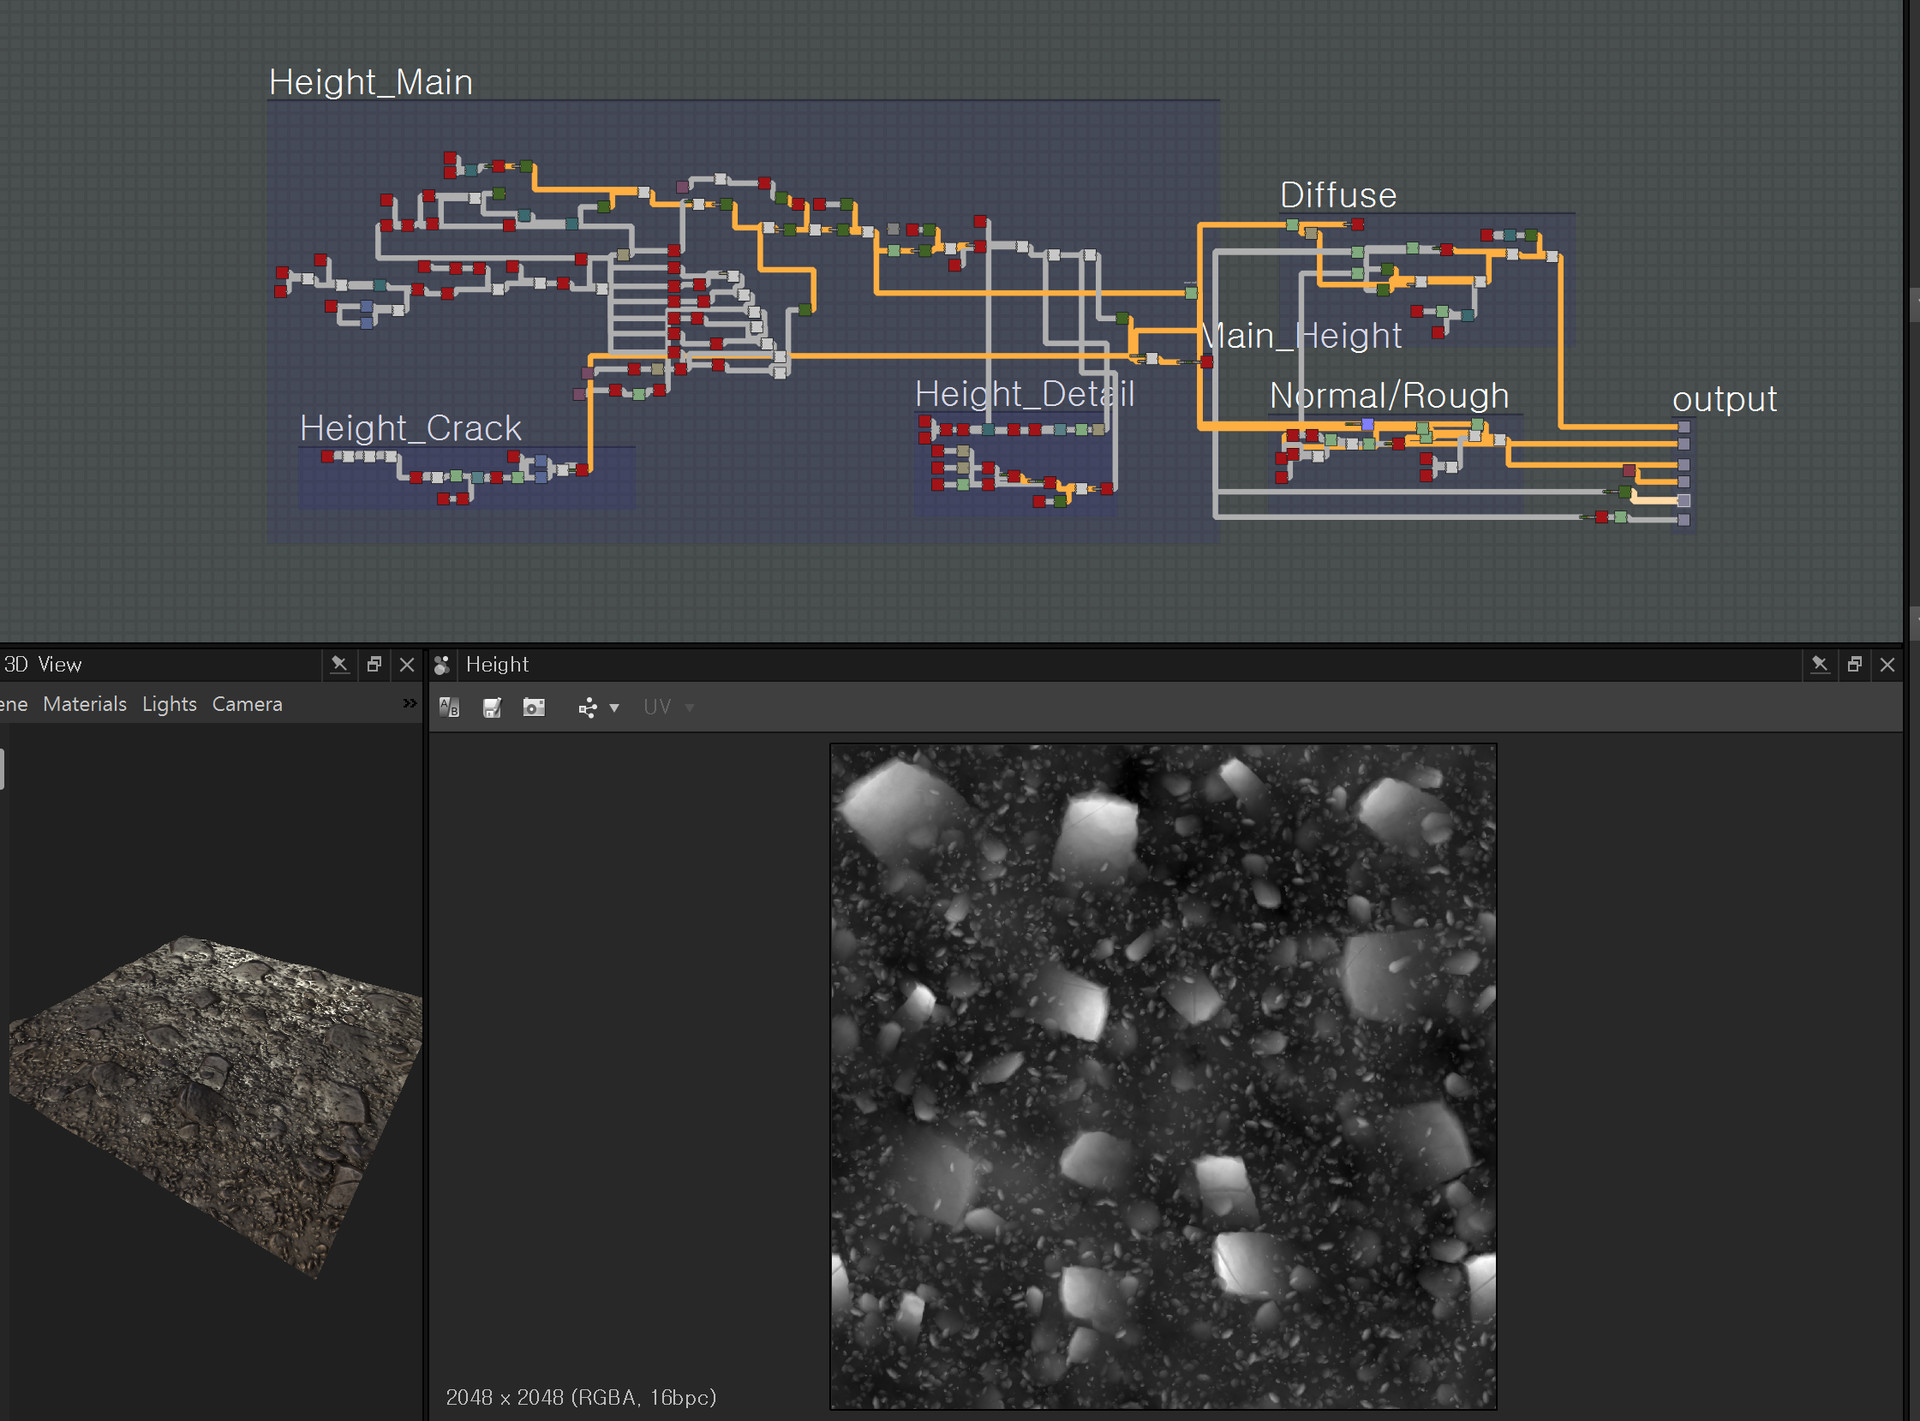Image resolution: width=1920 pixels, height=1421 pixels.
Task: Open the share dropdown arrow
Action: pyautogui.click(x=614, y=708)
